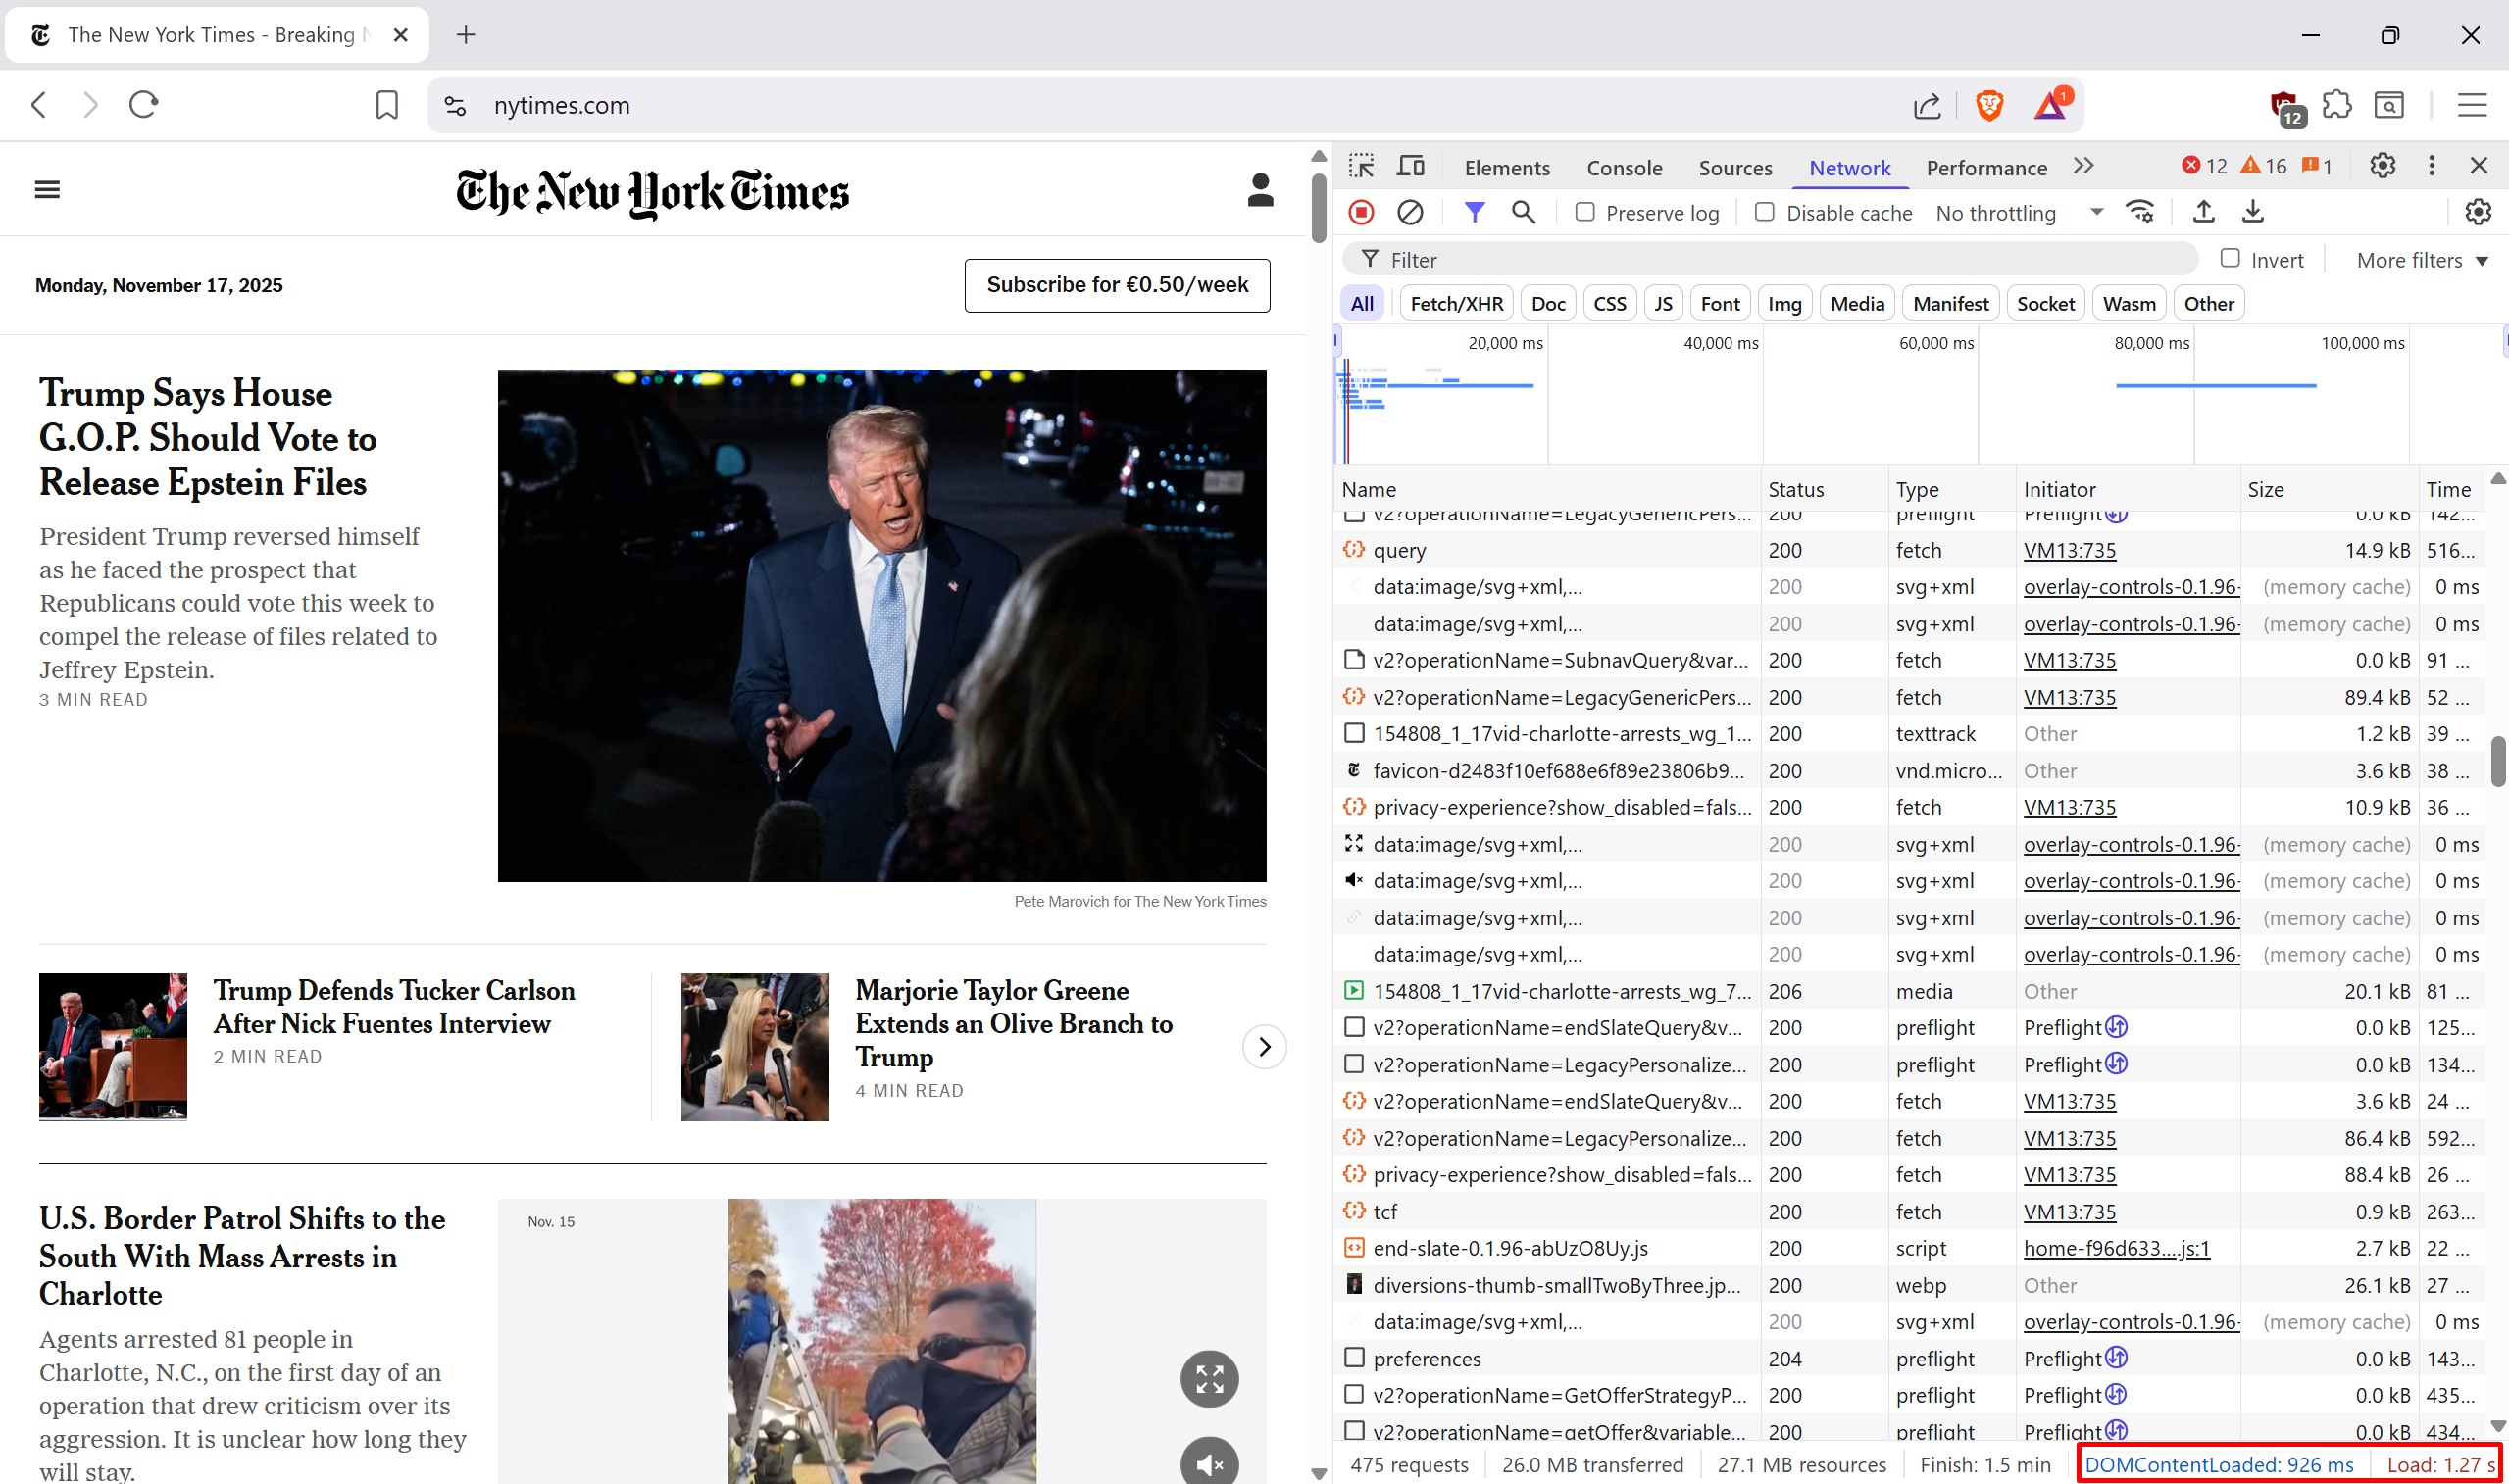Stop recording network log
The width and height of the screenshot is (2509, 1484).
click(1361, 212)
